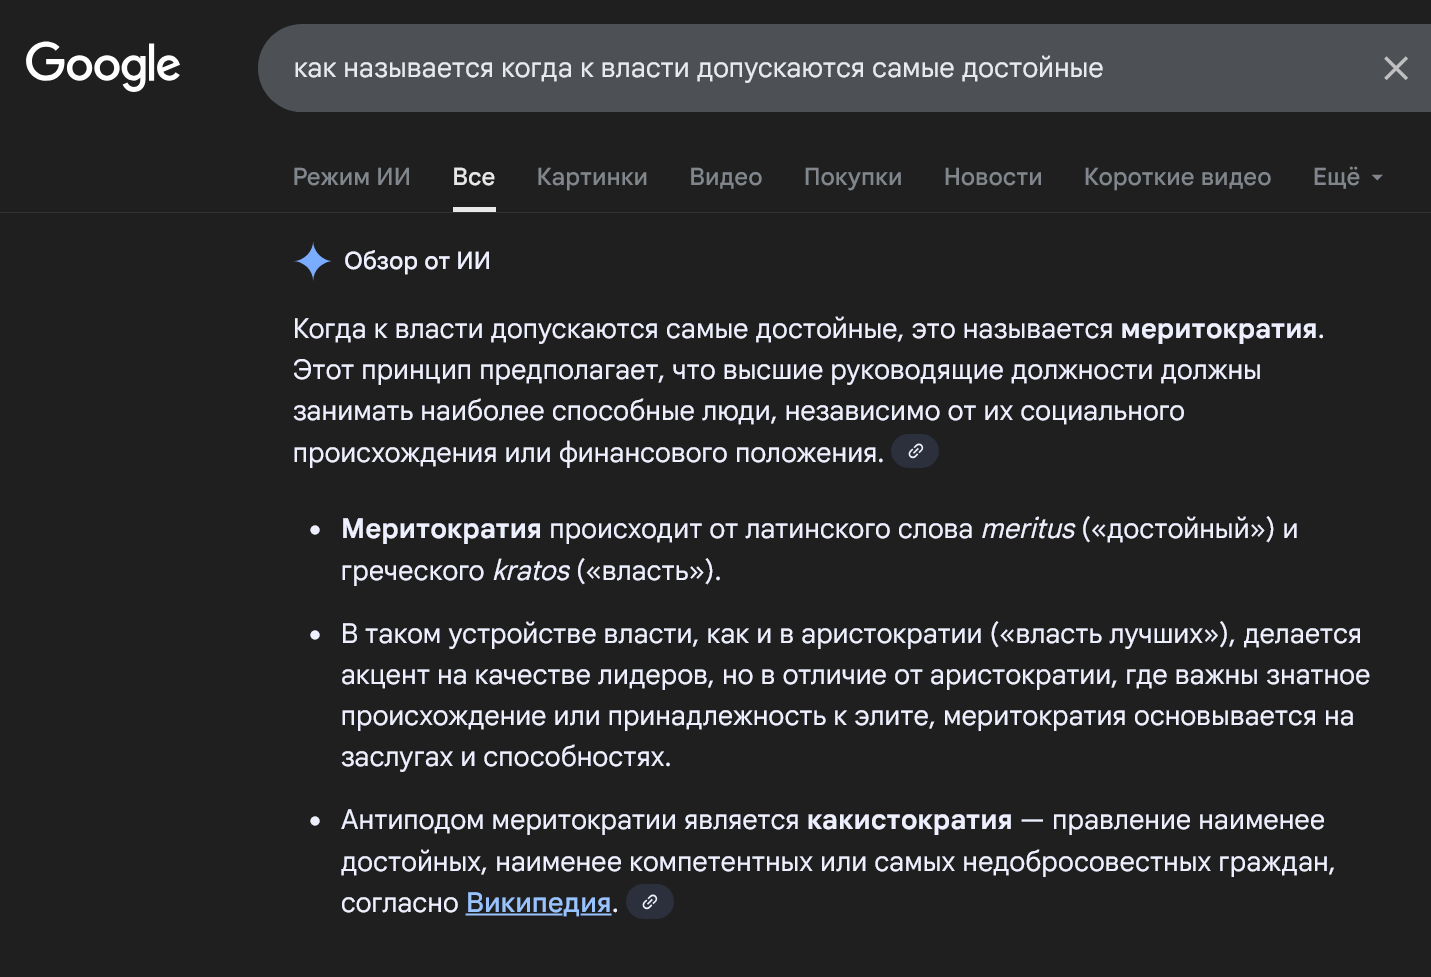
Task: Click the Google logo
Action: pos(103,66)
